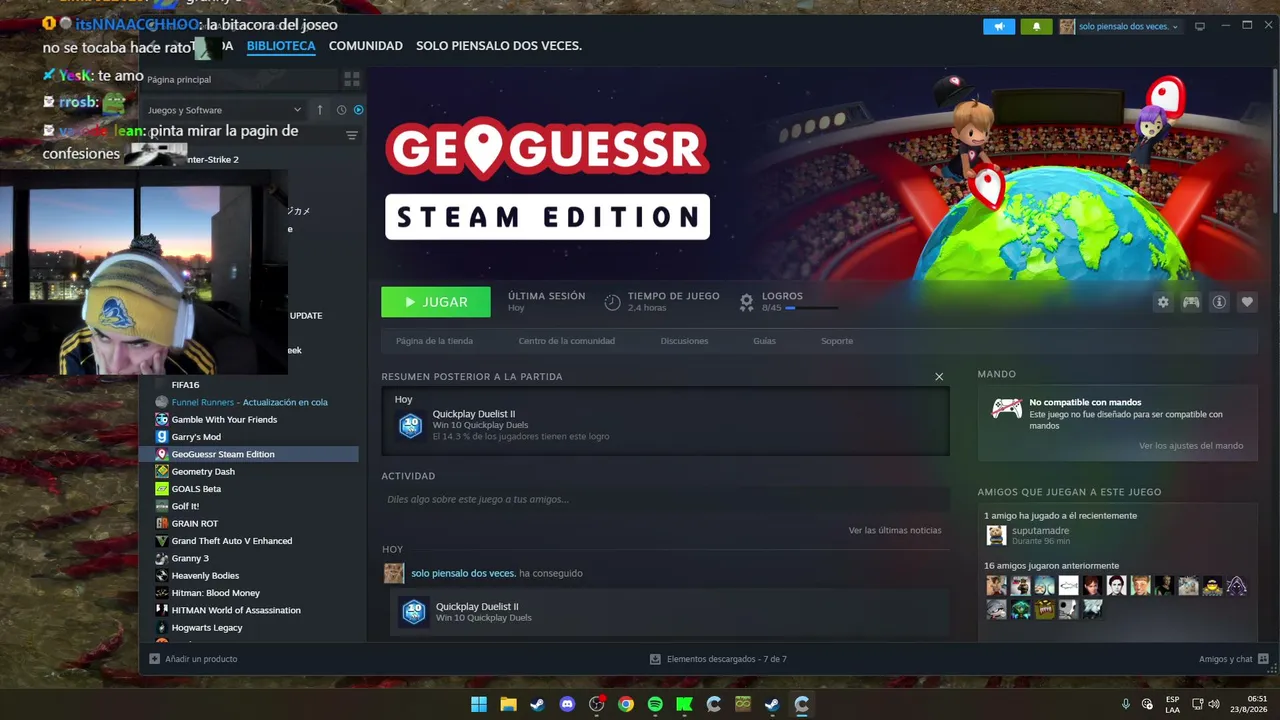Sort library with the up arrow icon
The image size is (1280, 720).
pos(320,110)
